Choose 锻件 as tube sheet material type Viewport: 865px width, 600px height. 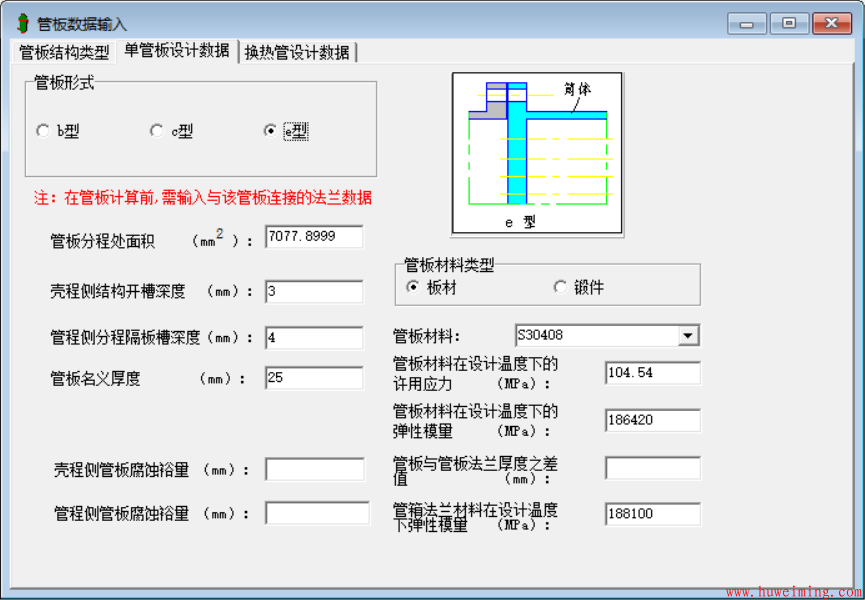pyautogui.click(x=559, y=287)
